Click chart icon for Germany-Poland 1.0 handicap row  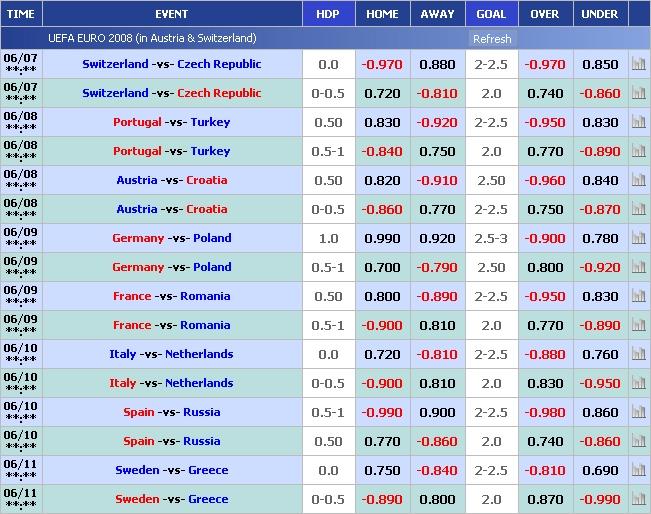[x=638, y=238]
